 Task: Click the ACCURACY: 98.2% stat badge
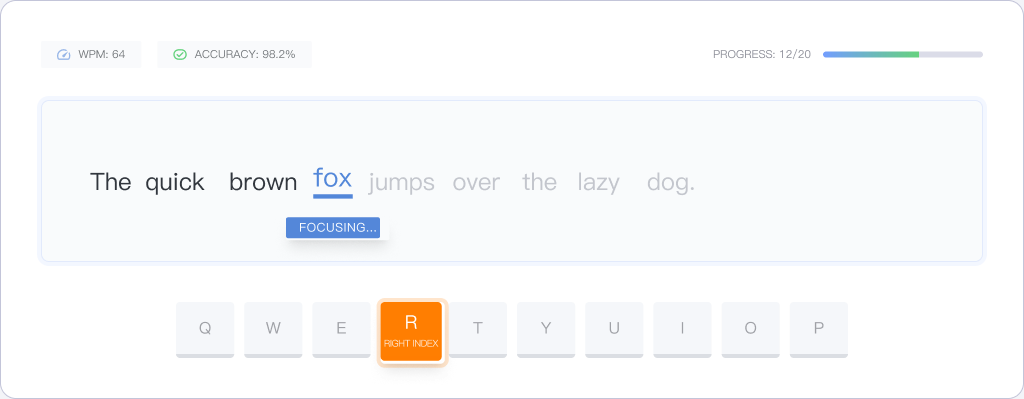(x=234, y=55)
